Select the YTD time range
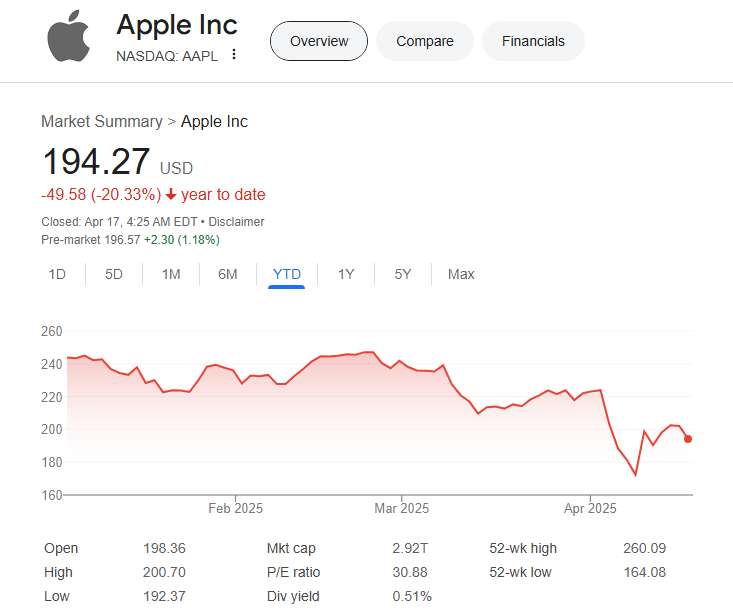This screenshot has height=616, width=733. [287, 274]
